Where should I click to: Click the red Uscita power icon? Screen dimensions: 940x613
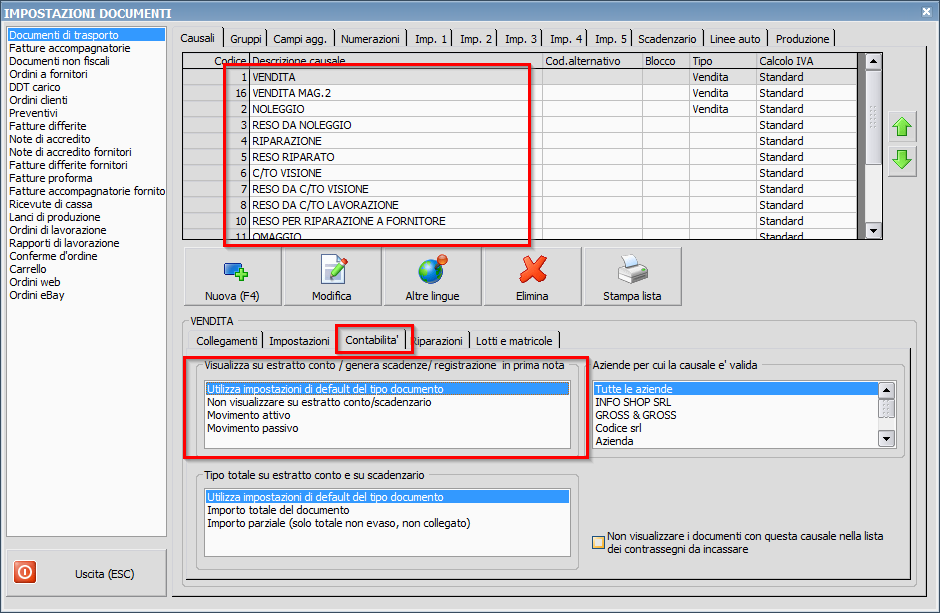[x=25, y=572]
